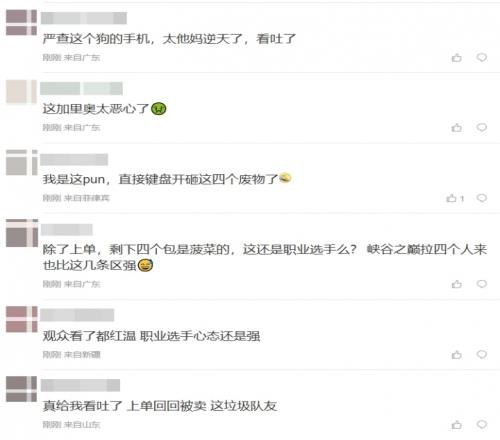The width and height of the screenshot is (500, 440).
Task: Like the 观众看了都红温 comment
Action: (x=457, y=355)
